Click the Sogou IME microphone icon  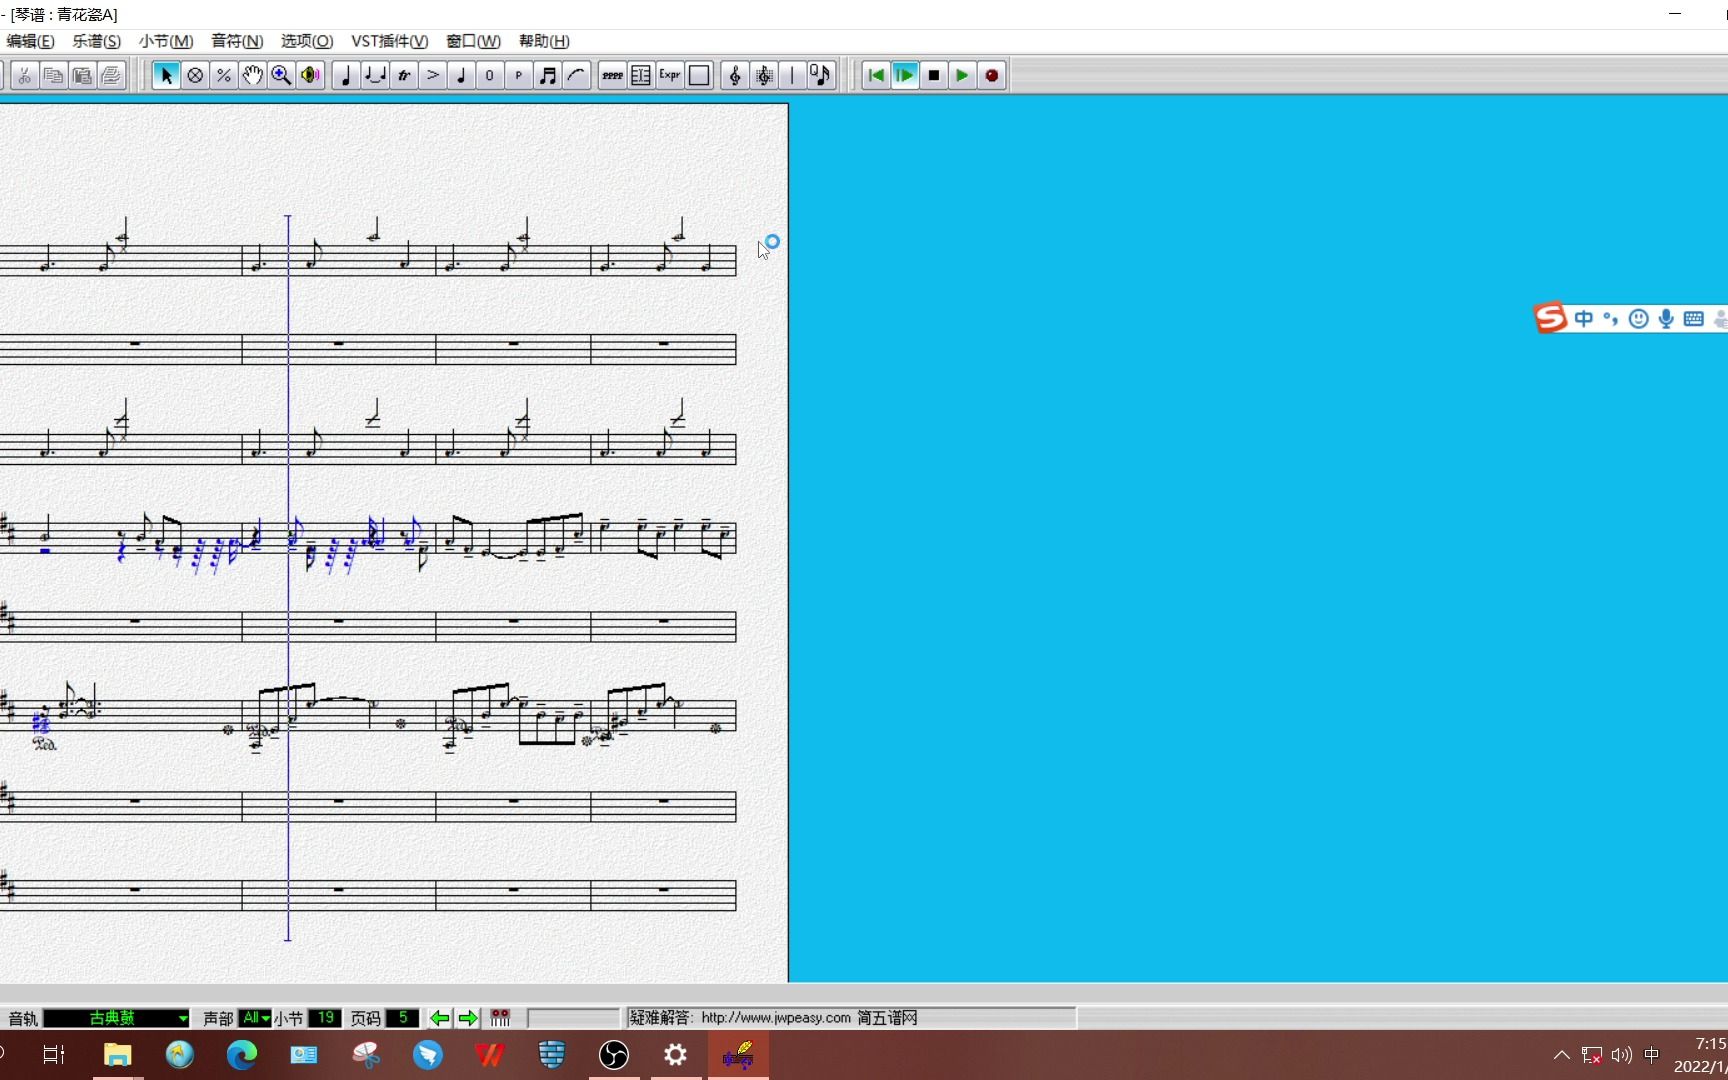1666,319
